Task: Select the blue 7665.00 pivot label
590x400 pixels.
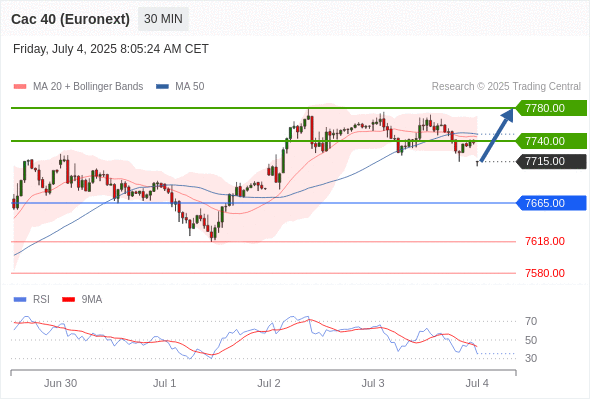Action: coord(551,203)
